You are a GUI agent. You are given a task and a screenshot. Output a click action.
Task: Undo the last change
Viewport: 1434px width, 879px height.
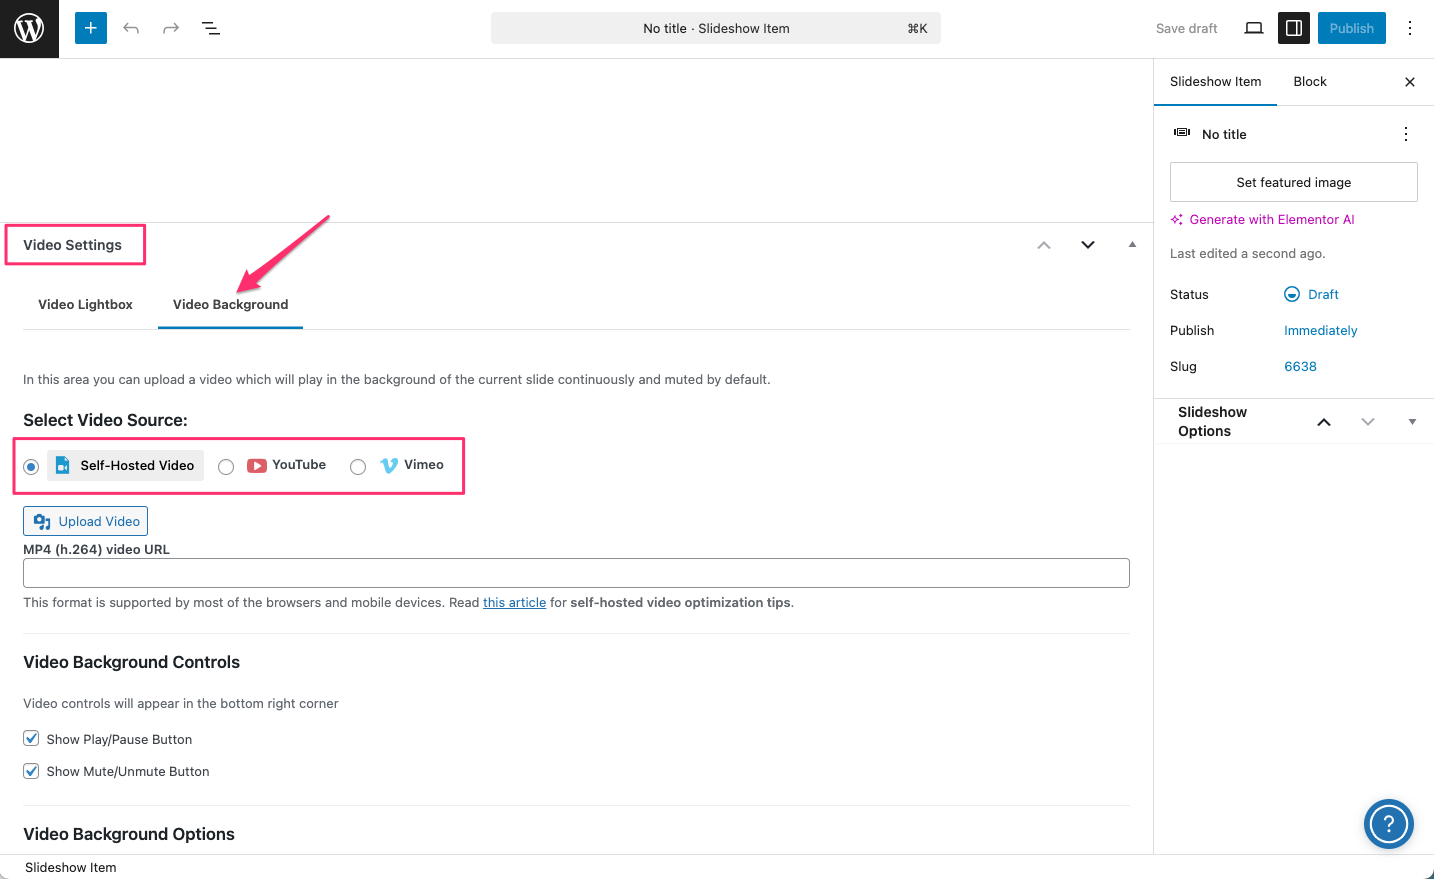pos(131,28)
